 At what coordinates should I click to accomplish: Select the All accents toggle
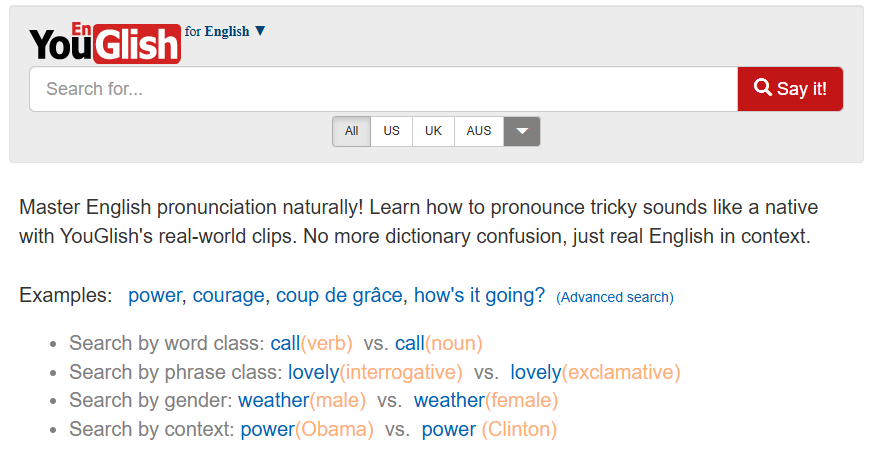click(x=351, y=131)
